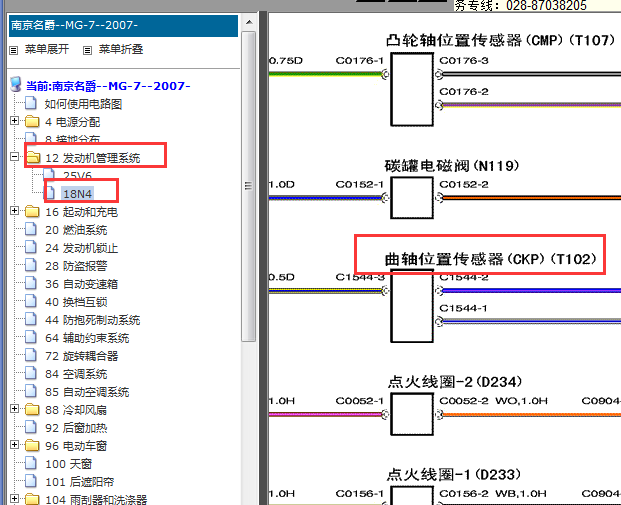Screen dimensions: 621x505
Task: Click 曲轴位置传感器(CKP)(T102) label in diagram
Action: click(x=490, y=259)
